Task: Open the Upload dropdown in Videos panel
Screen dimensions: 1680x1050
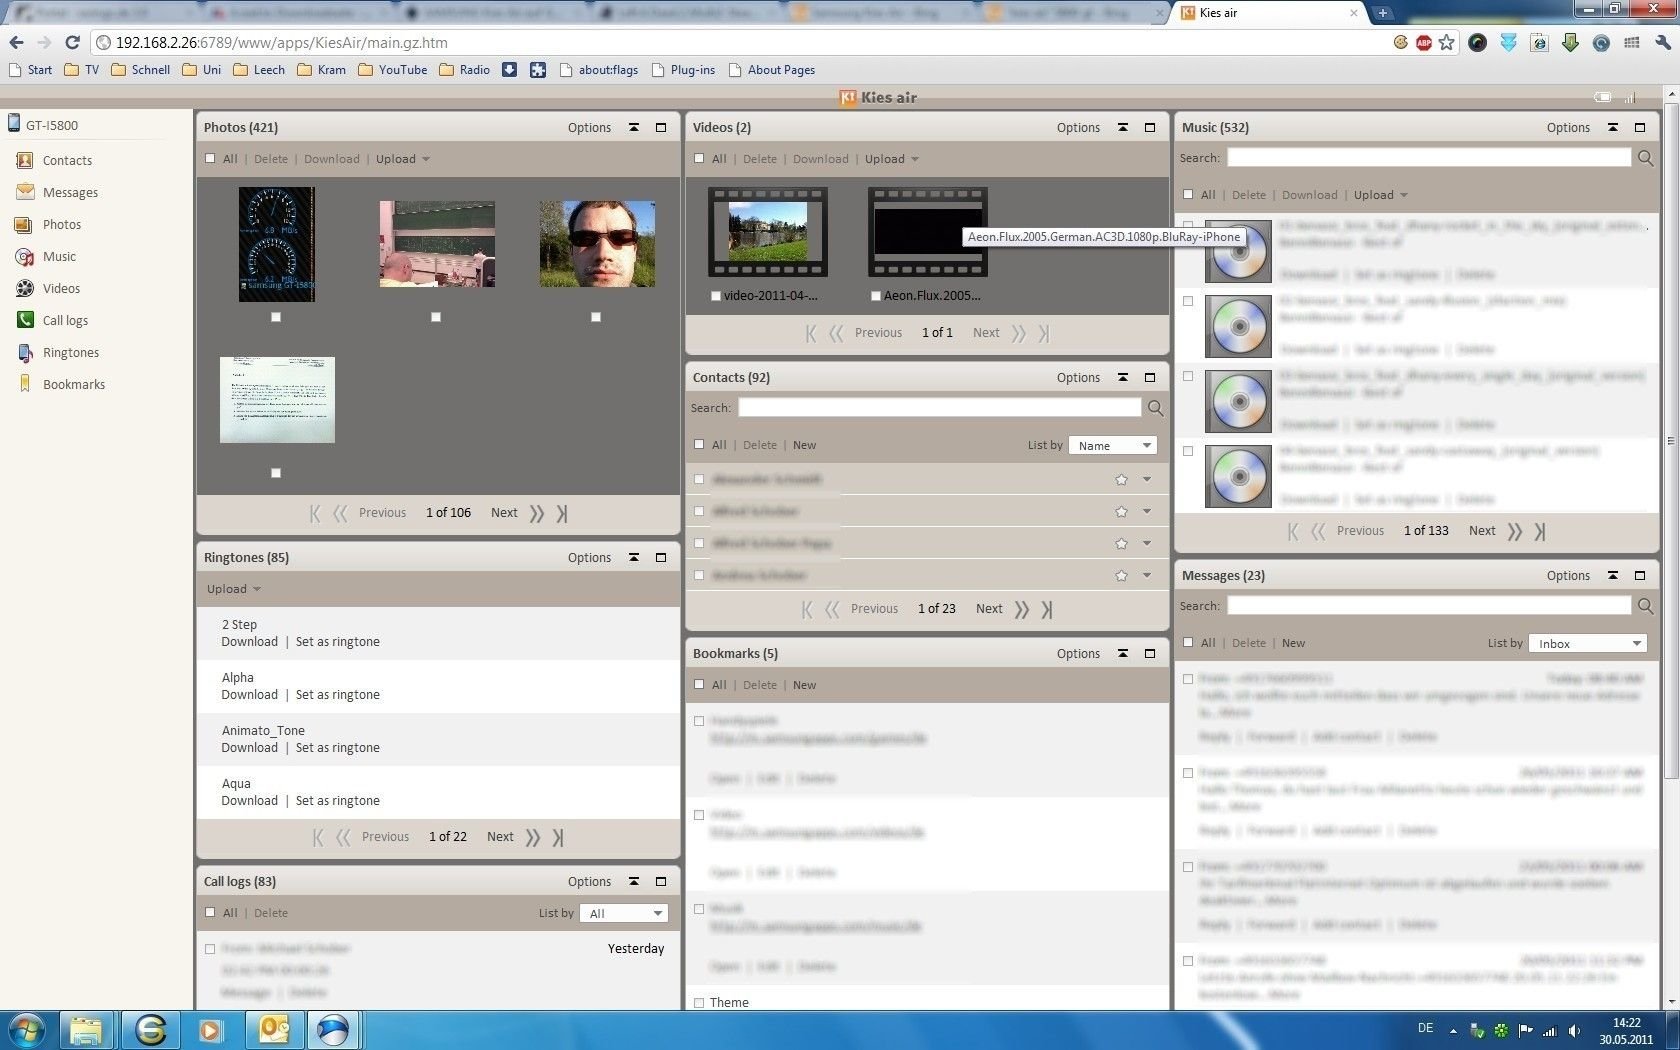Action: coord(892,159)
